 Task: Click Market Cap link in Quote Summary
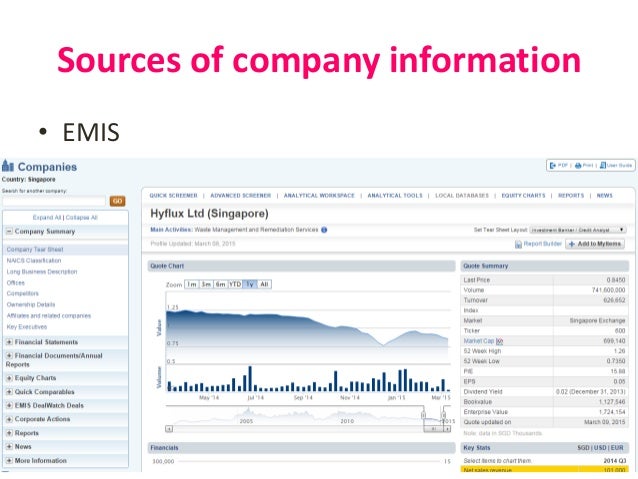[x=478, y=341]
